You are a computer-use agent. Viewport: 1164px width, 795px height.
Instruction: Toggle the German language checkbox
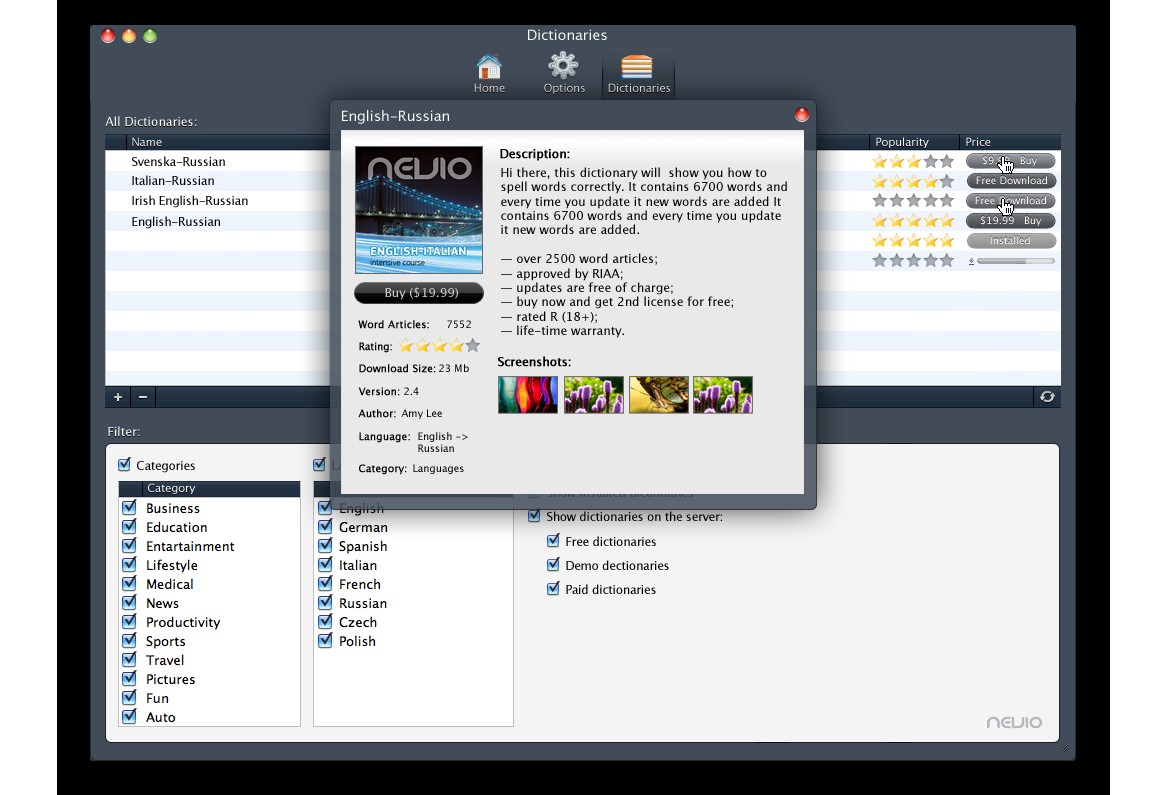point(325,526)
